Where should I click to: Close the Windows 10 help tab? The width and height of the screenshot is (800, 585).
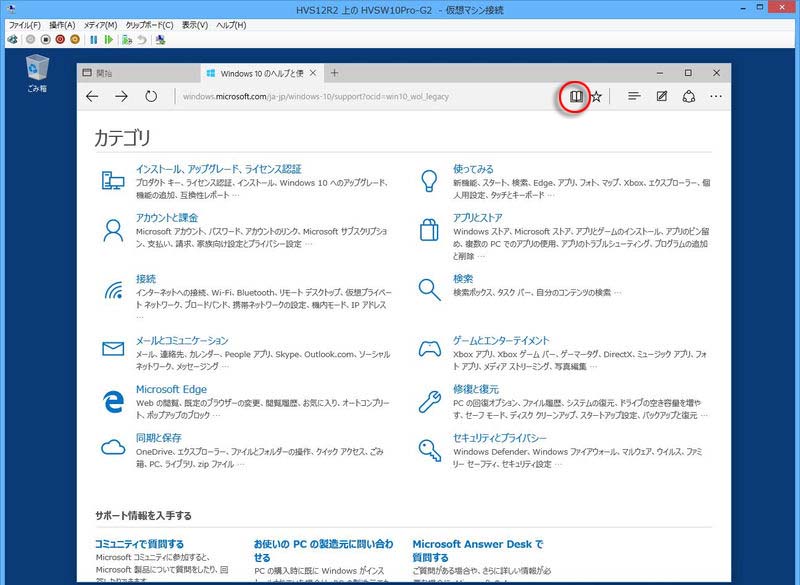(313, 73)
